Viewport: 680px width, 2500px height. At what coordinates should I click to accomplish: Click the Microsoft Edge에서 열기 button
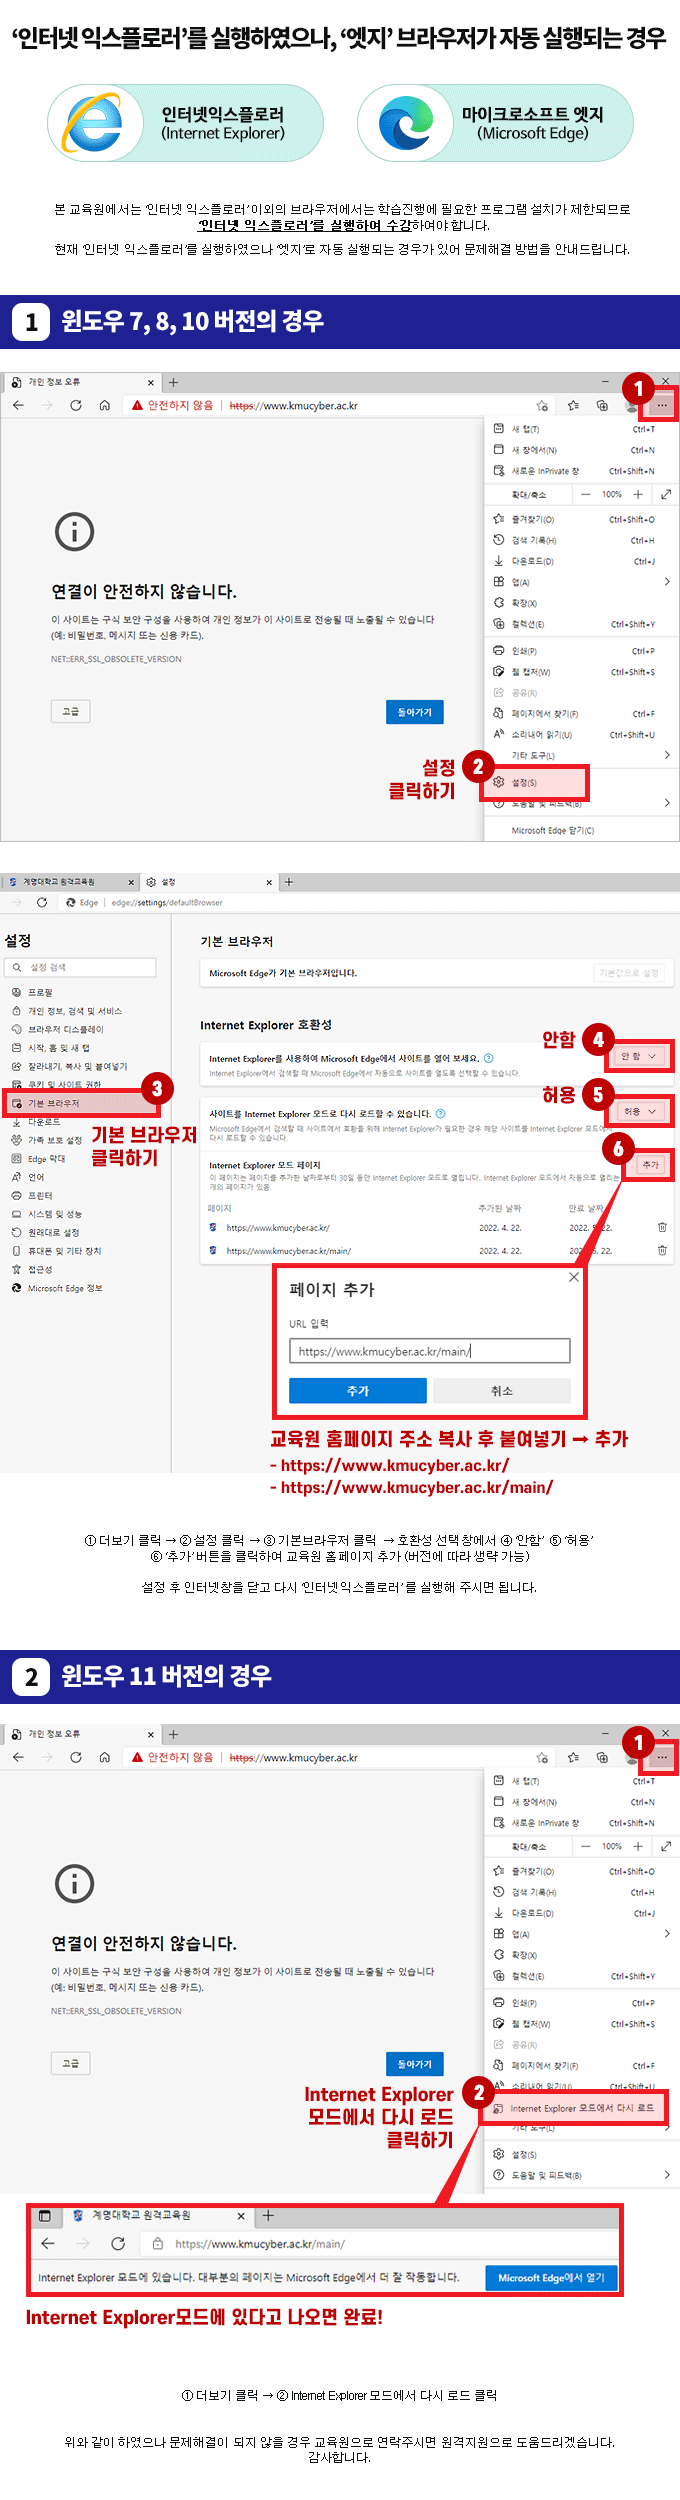pos(551,2278)
